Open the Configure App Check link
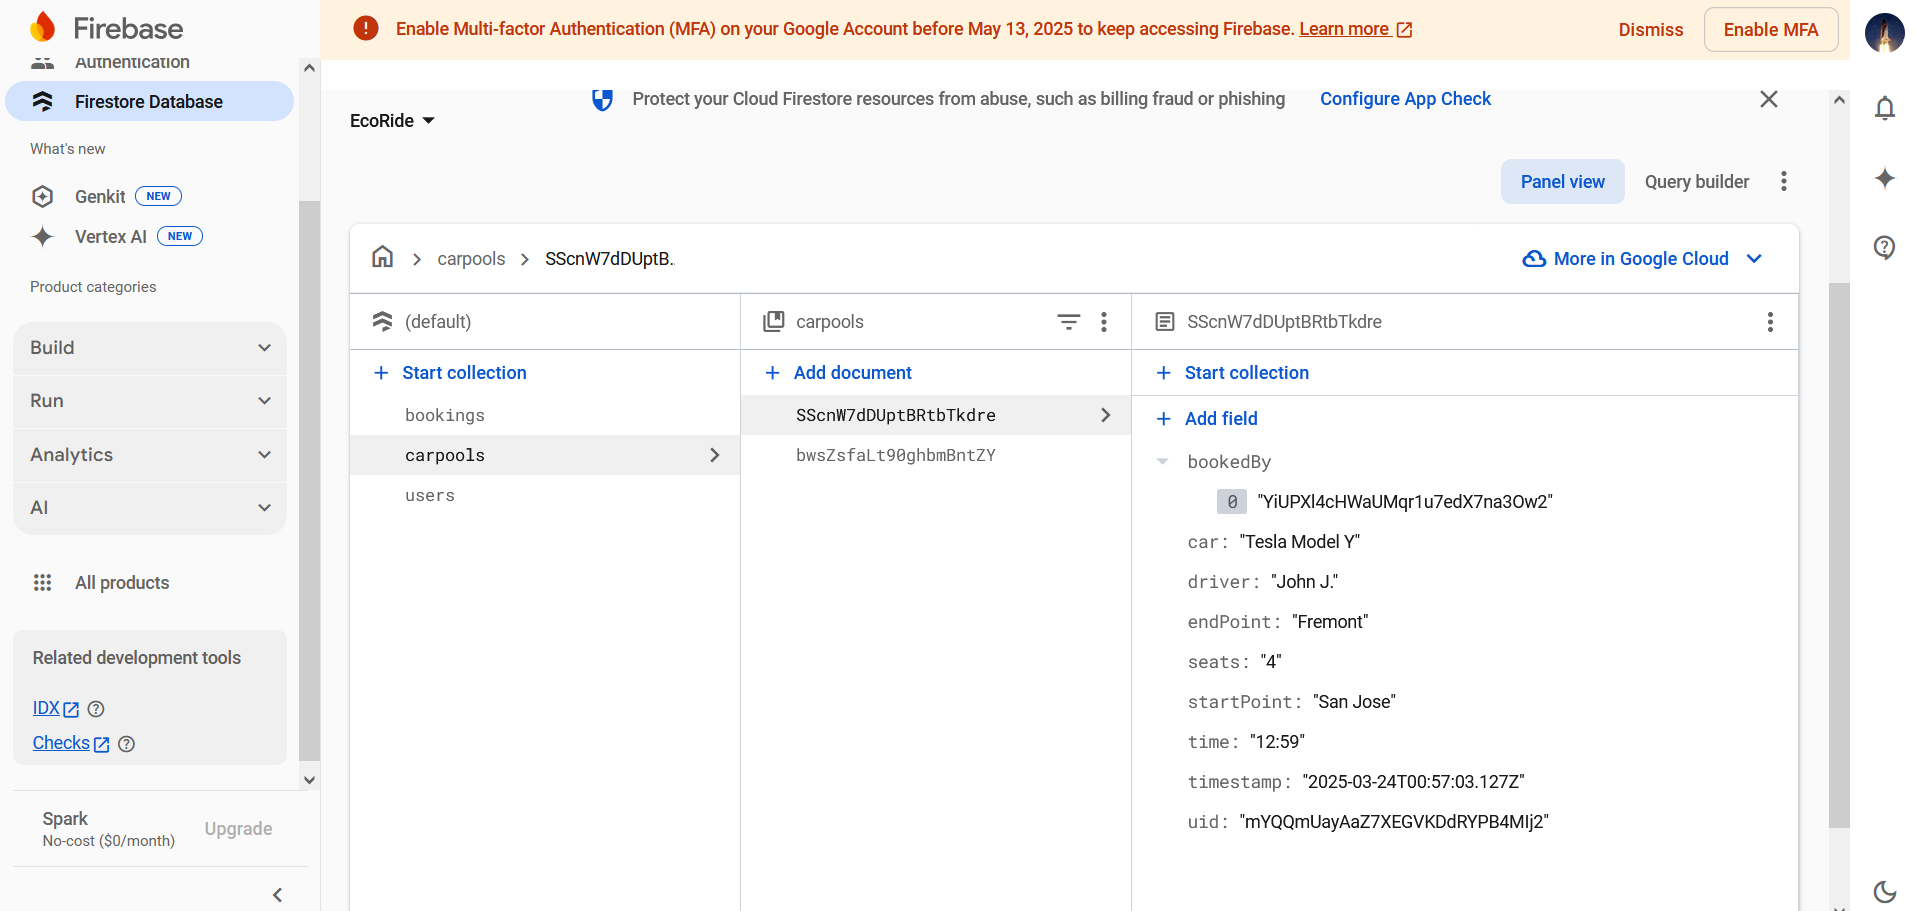 1404,99
